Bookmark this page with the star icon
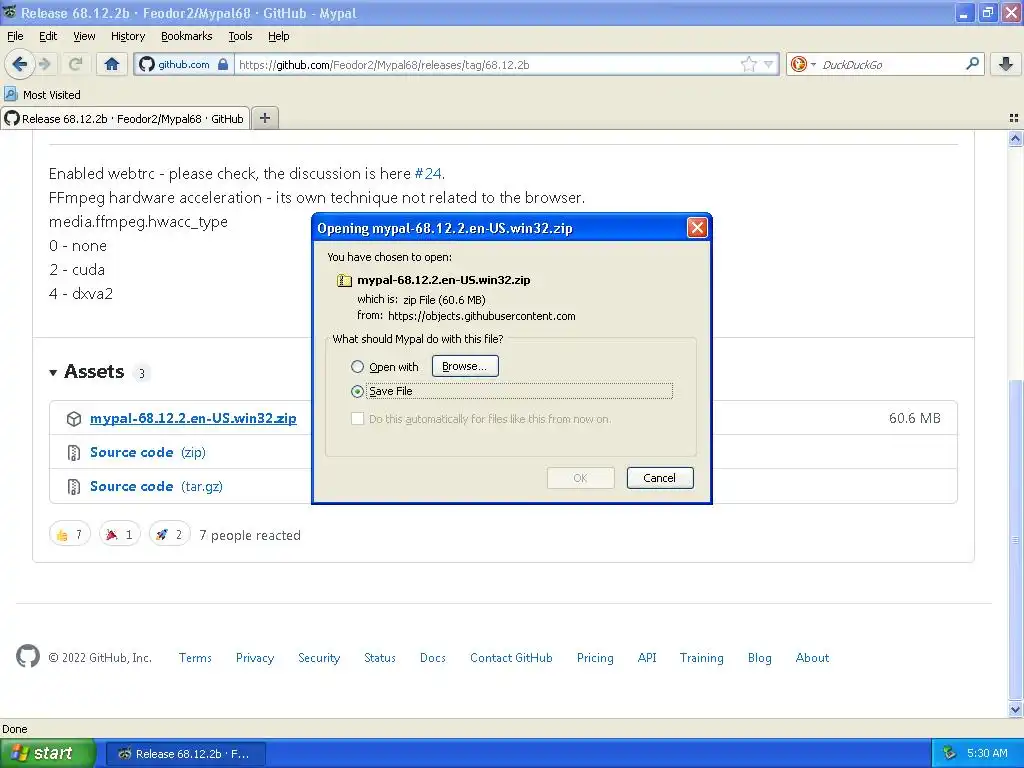1024x768 pixels. click(x=748, y=64)
